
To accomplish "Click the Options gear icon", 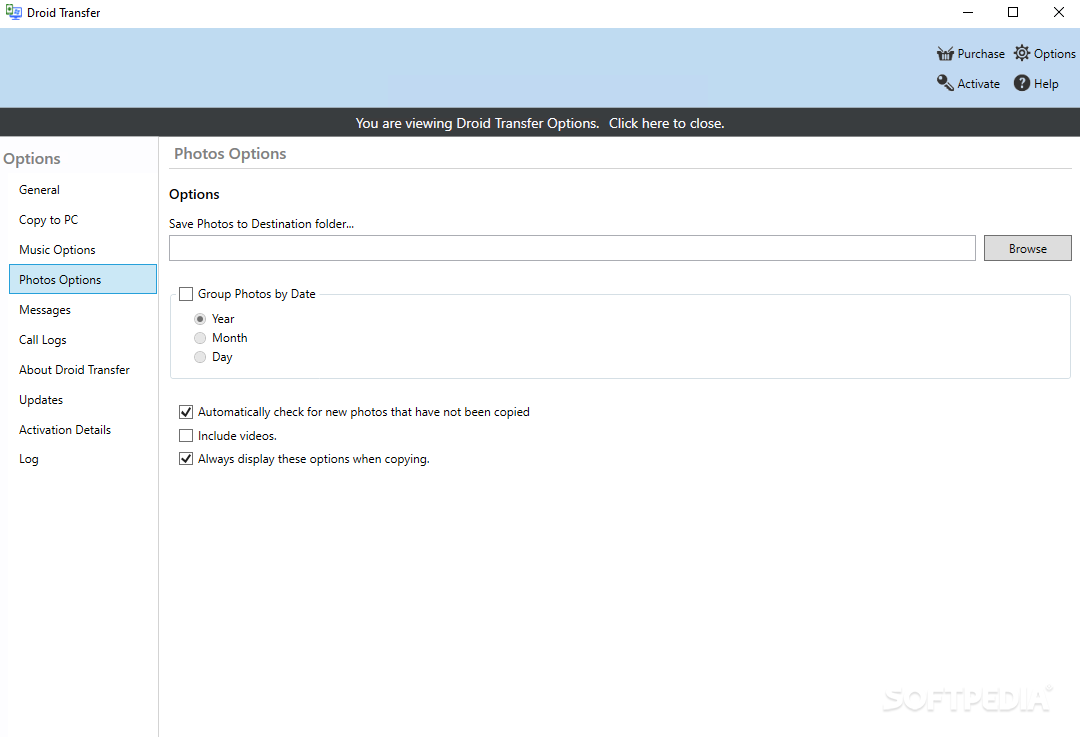I will pyautogui.click(x=1022, y=53).
